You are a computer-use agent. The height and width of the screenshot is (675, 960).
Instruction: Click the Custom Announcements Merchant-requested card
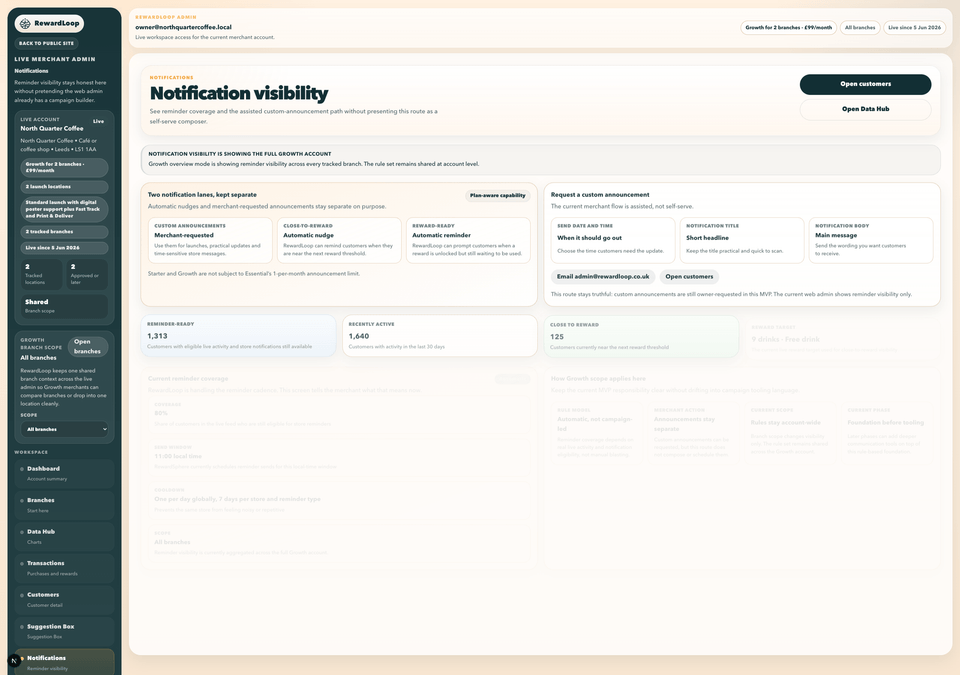210,240
